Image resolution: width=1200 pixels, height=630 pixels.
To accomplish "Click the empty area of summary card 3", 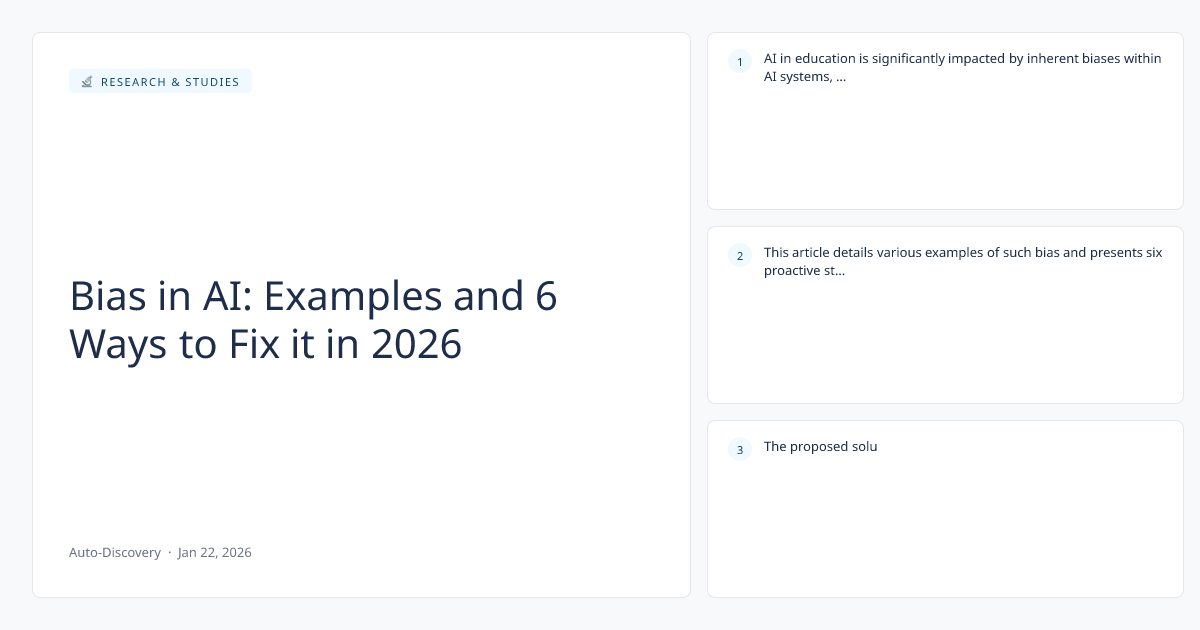I will pyautogui.click(x=945, y=530).
